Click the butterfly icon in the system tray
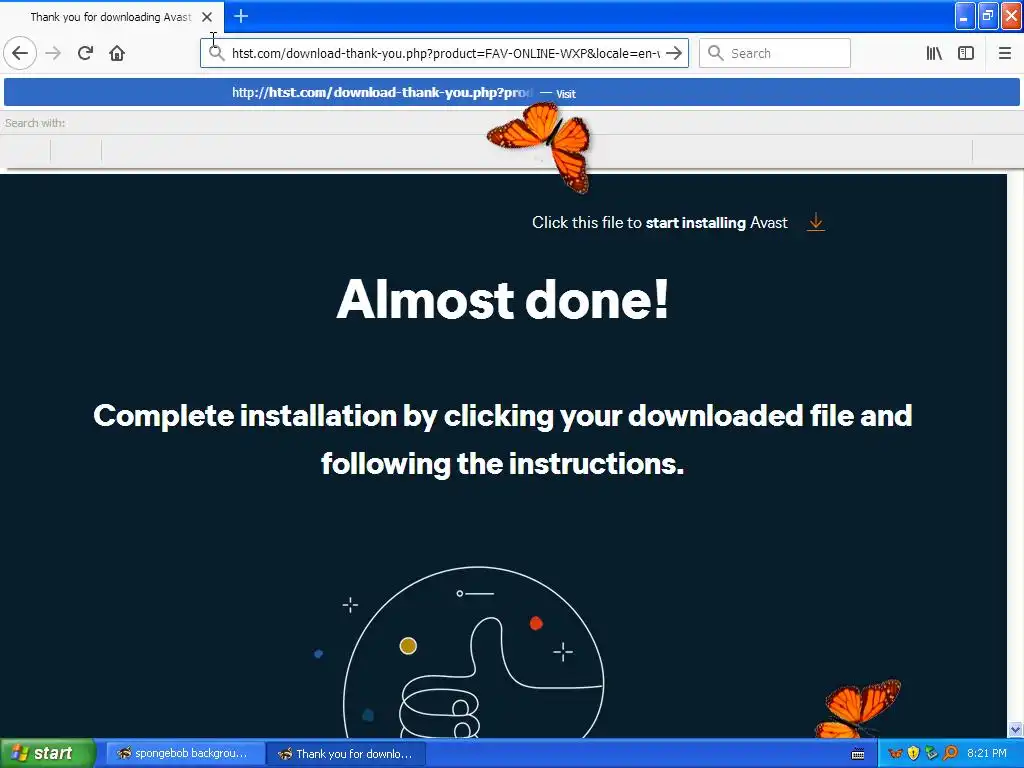The height and width of the screenshot is (768, 1024). coord(896,753)
